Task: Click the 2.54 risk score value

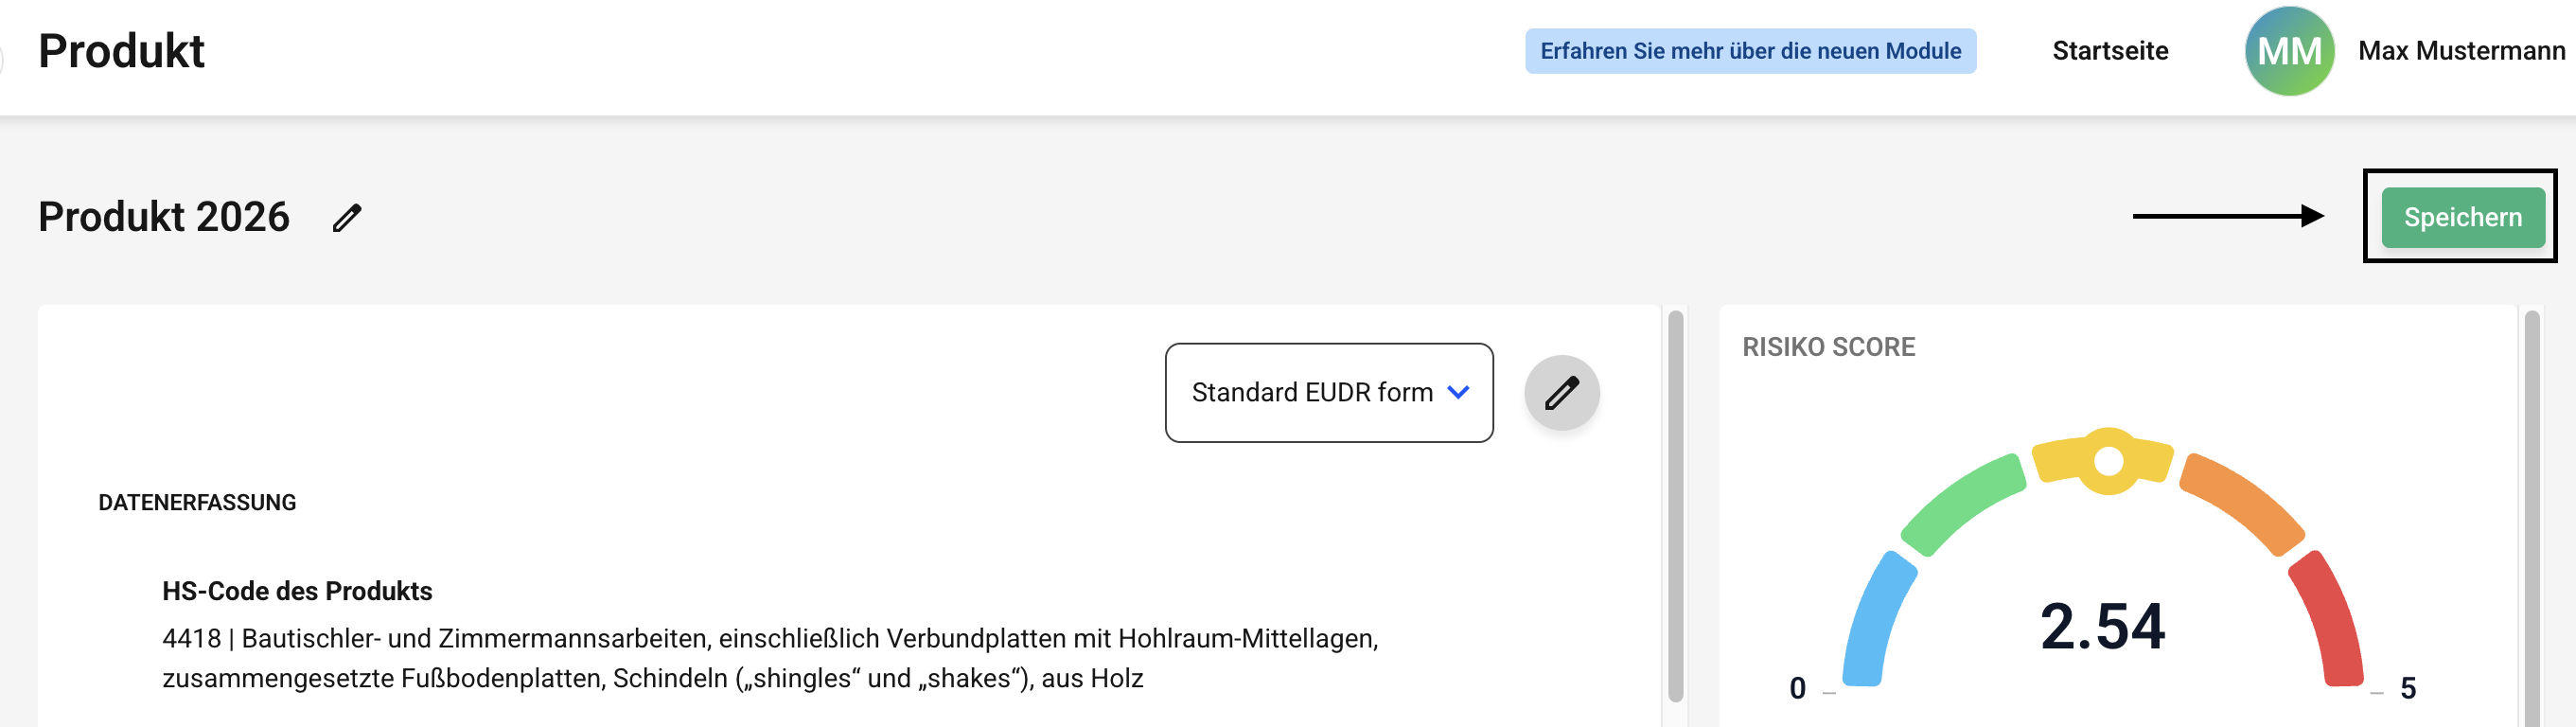Action: 2102,627
